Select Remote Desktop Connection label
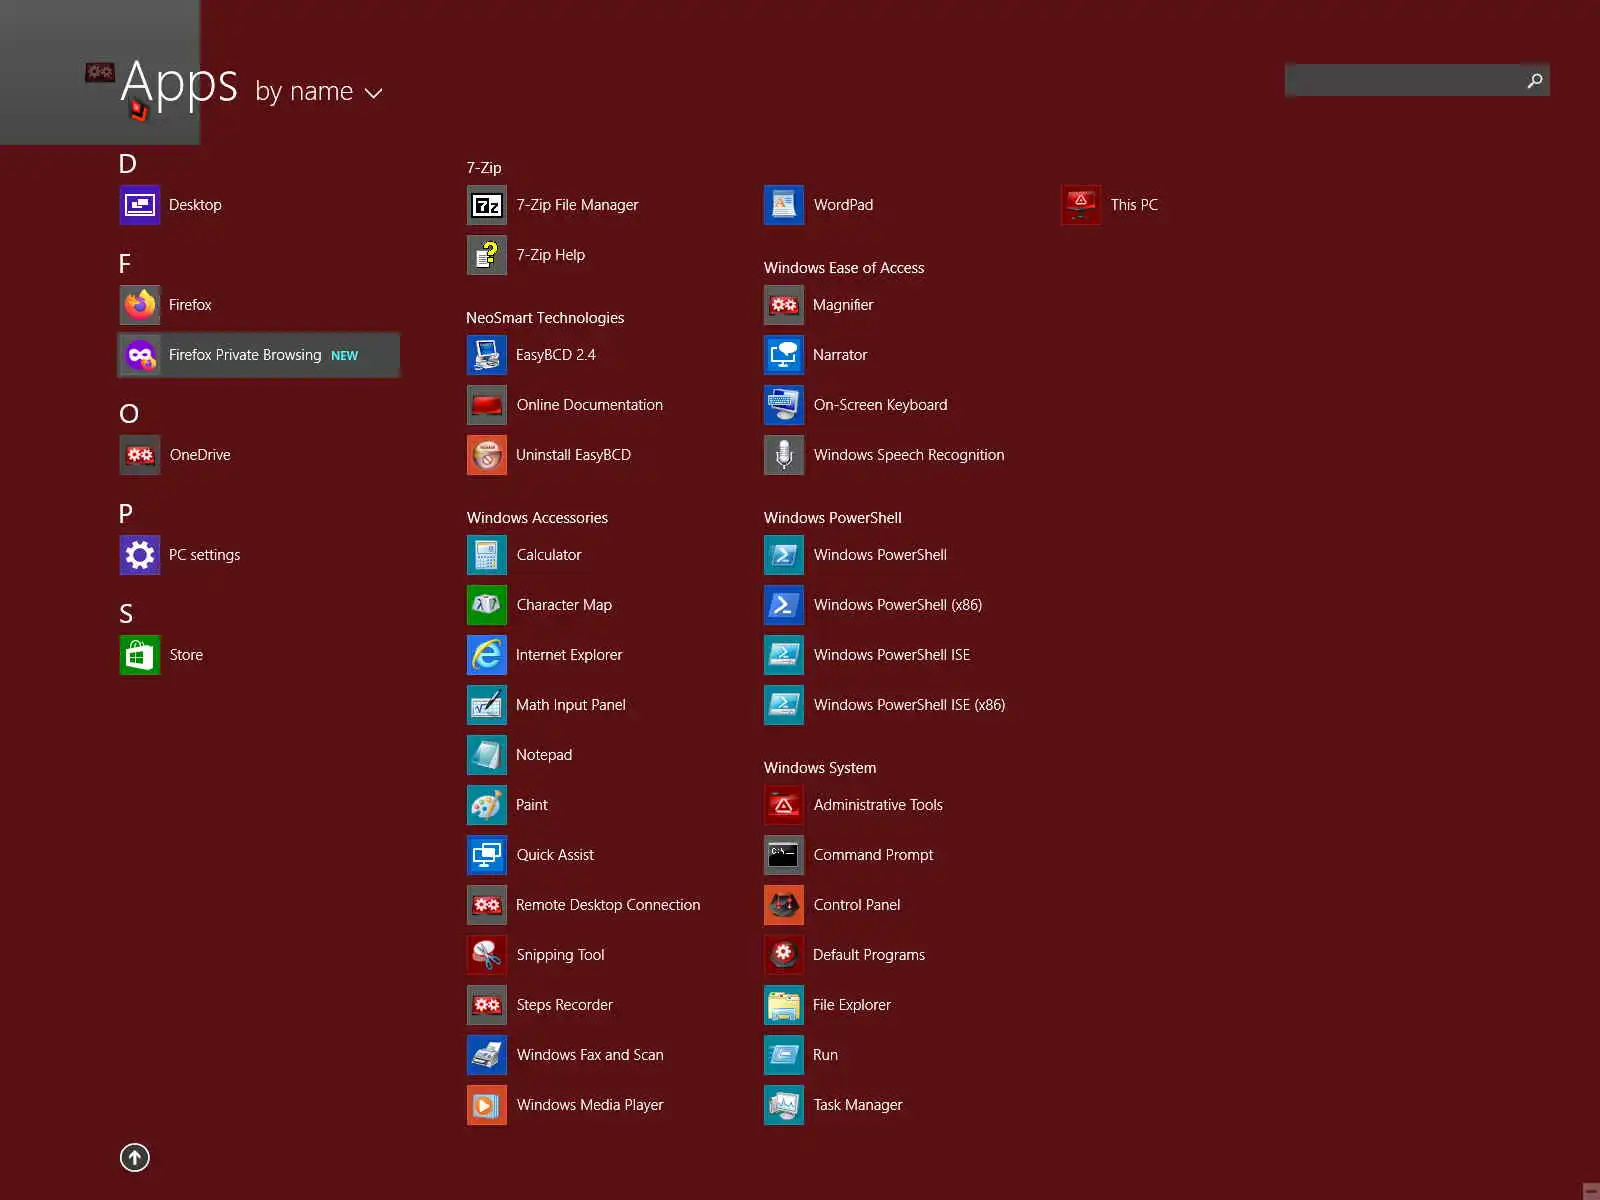The width and height of the screenshot is (1600, 1200). [x=608, y=905]
